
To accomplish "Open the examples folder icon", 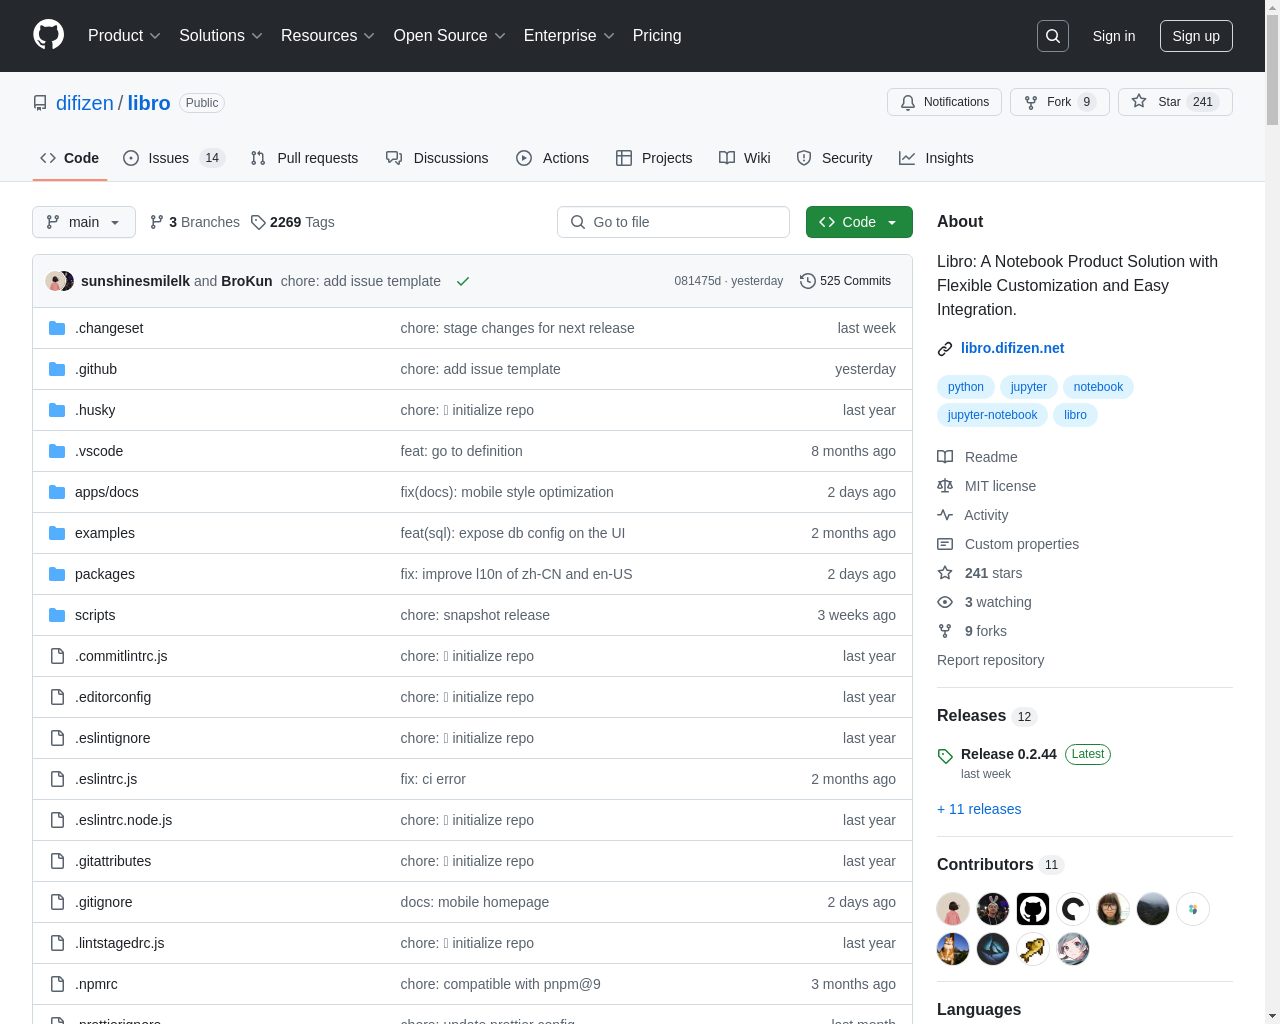I will 57,533.
